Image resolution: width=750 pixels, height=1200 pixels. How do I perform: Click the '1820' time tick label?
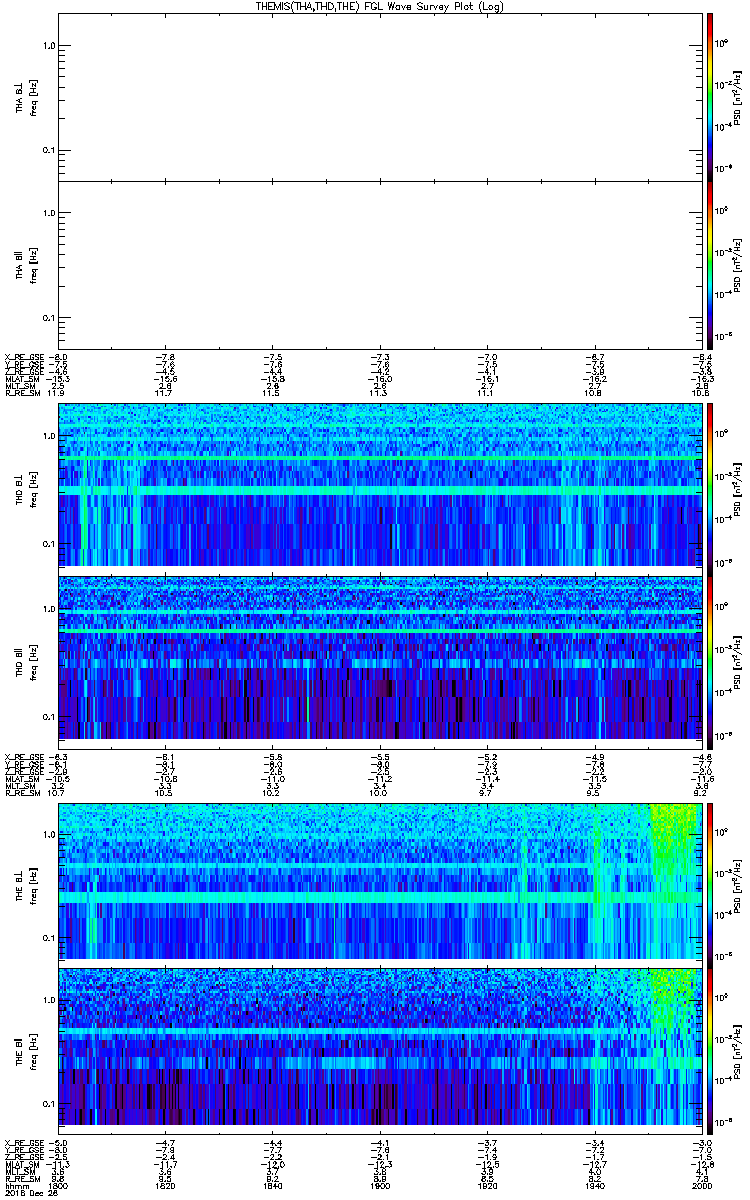coord(165,1185)
